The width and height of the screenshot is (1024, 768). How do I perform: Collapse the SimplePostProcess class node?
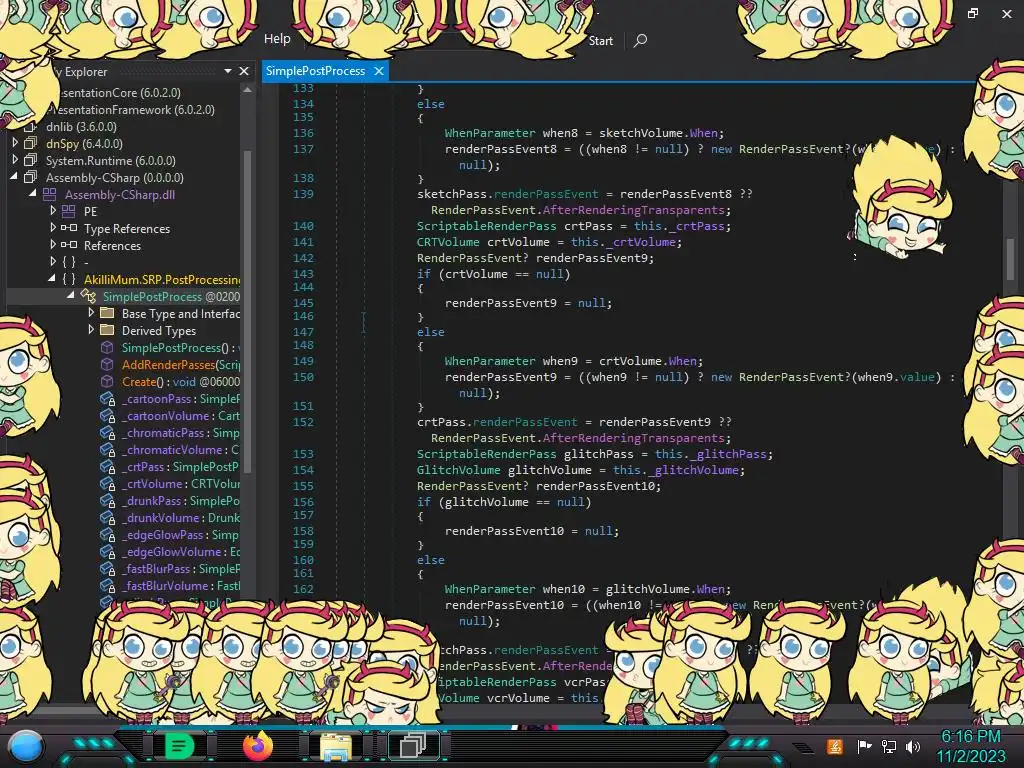71,295
